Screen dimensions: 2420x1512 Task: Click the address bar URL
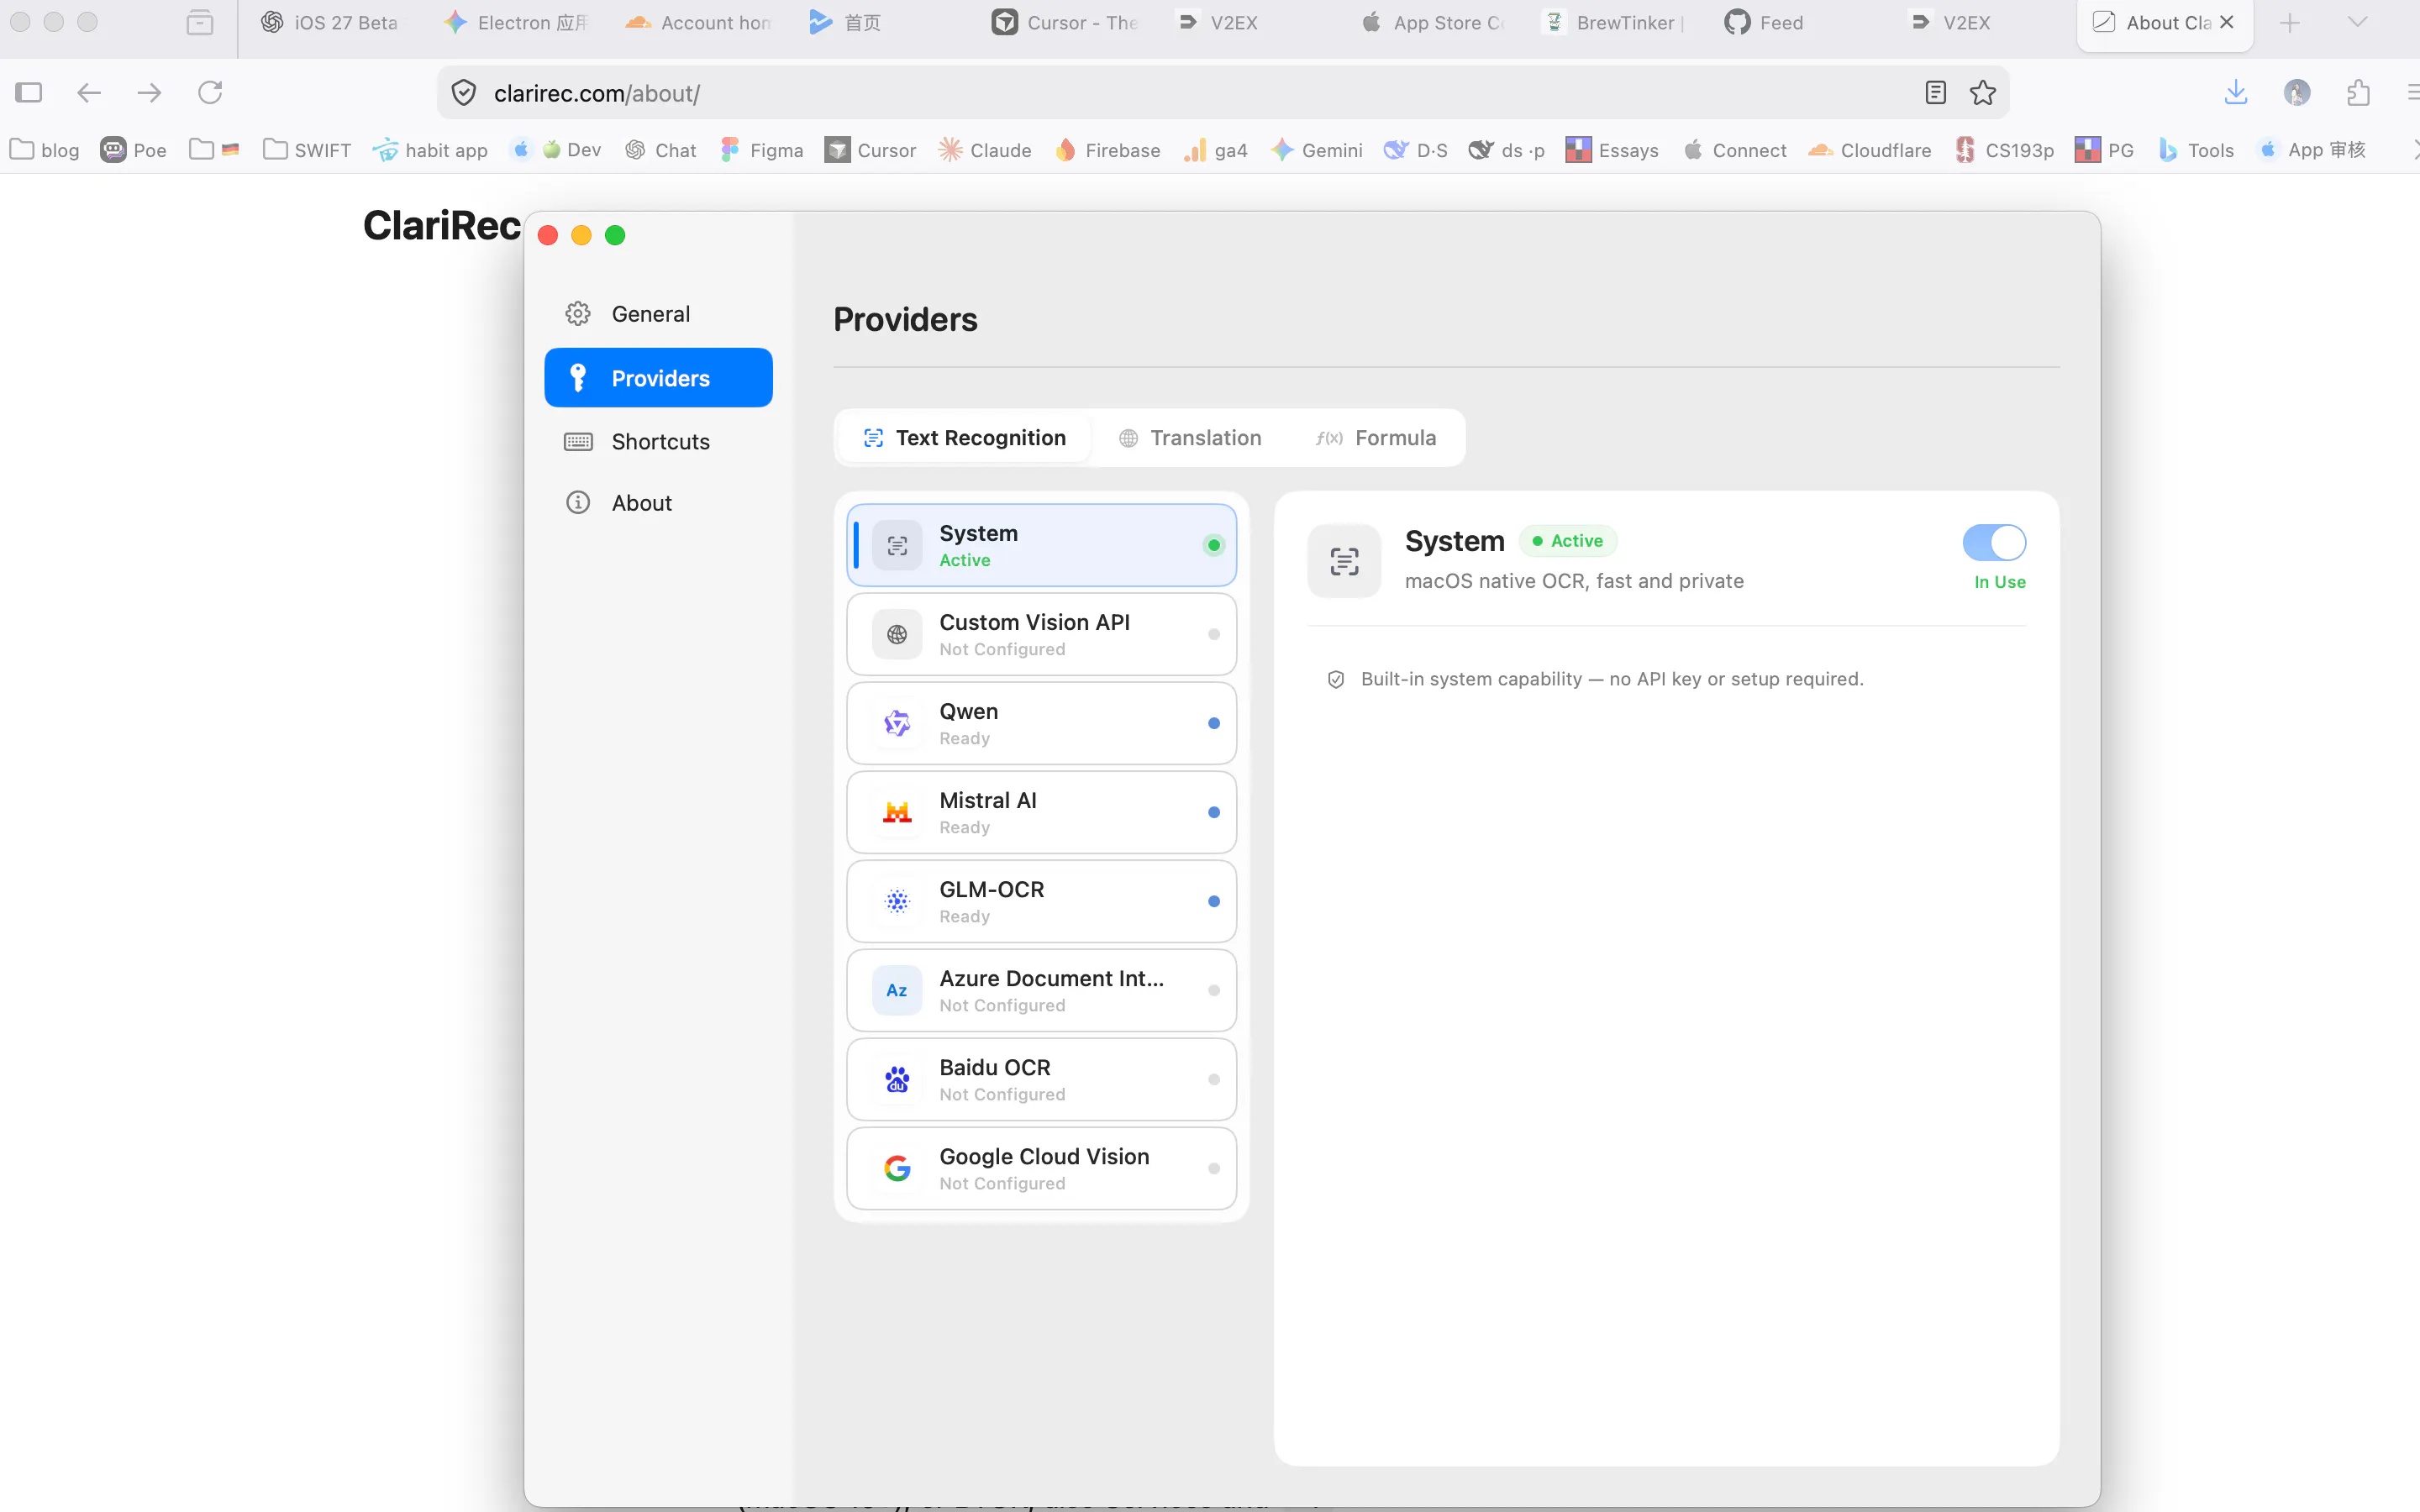click(x=597, y=93)
